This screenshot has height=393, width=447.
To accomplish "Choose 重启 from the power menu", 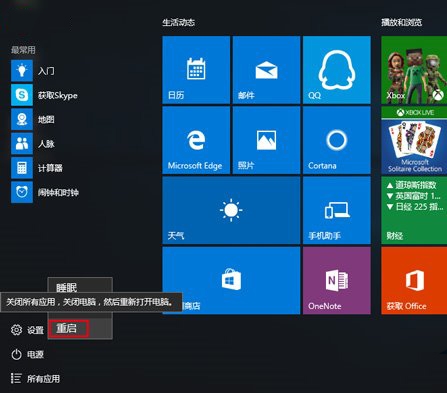I will coord(80,329).
